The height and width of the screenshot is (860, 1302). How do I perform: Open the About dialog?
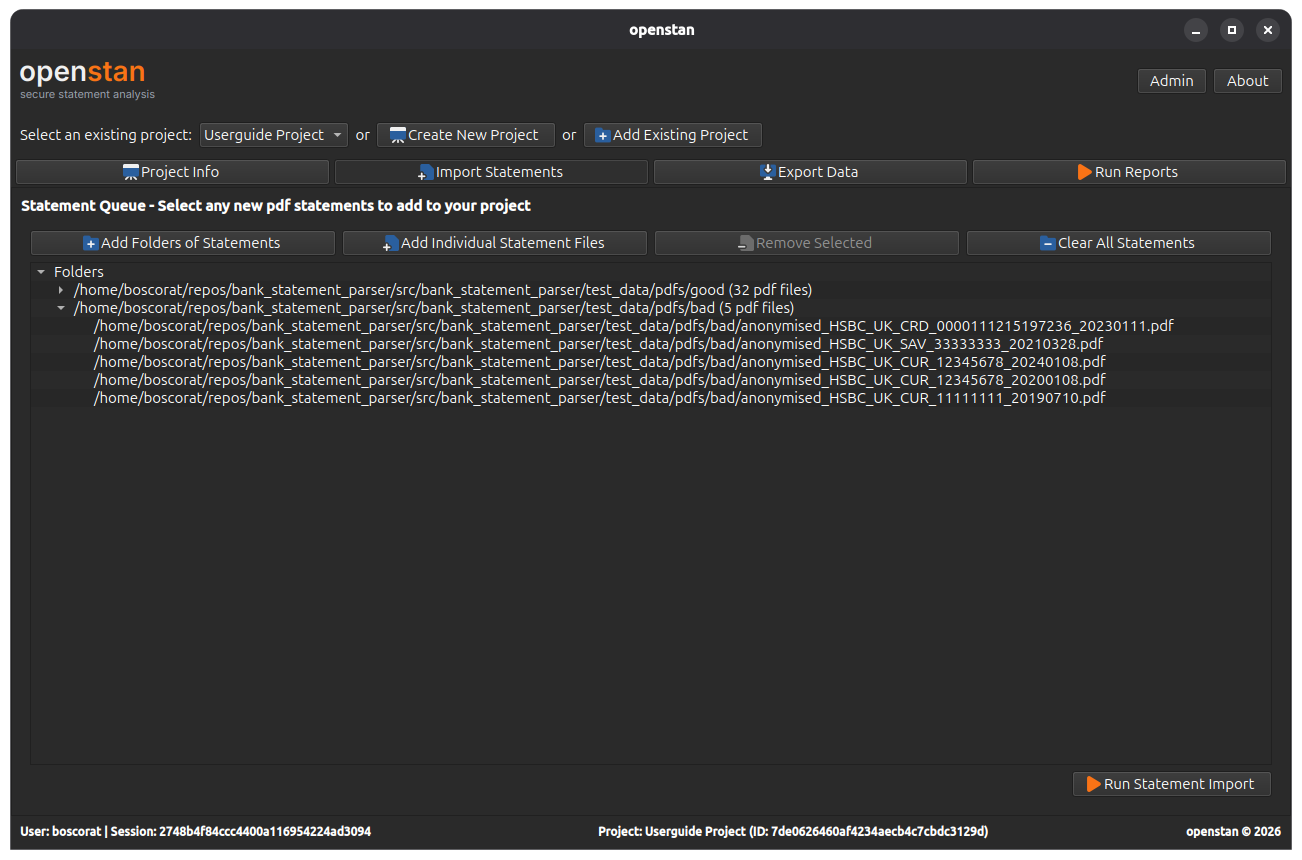click(1248, 81)
